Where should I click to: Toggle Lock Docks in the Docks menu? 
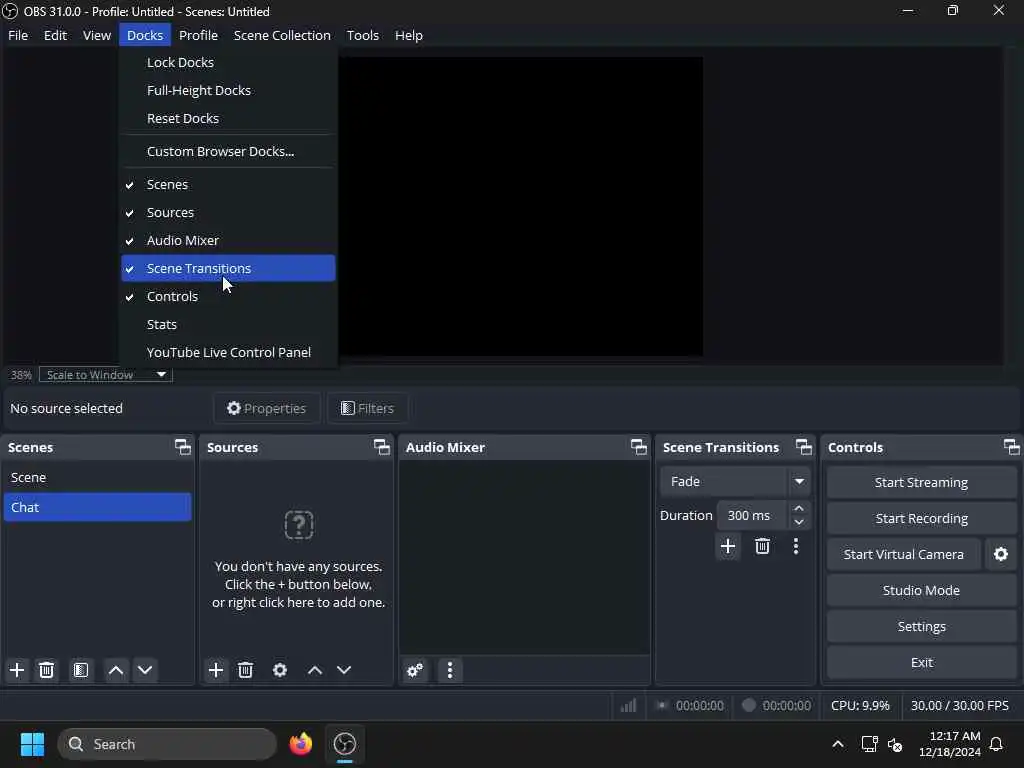coord(228,63)
